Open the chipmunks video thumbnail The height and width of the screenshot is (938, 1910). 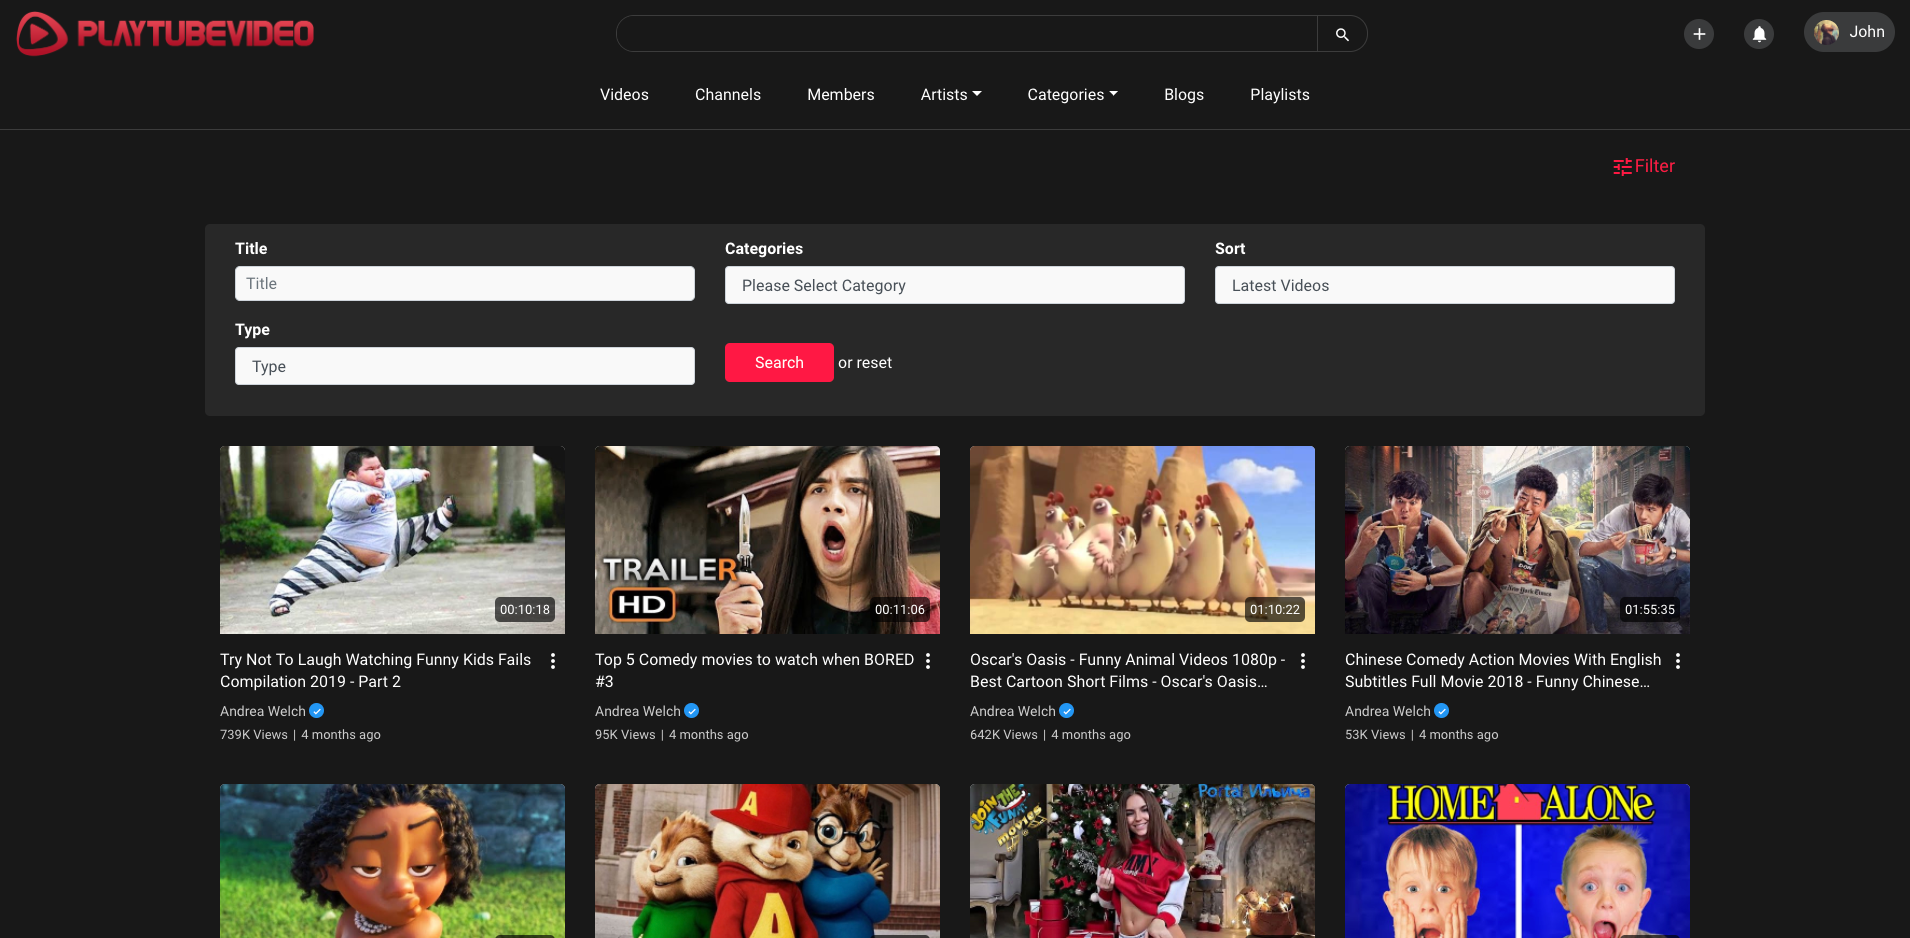click(x=767, y=861)
